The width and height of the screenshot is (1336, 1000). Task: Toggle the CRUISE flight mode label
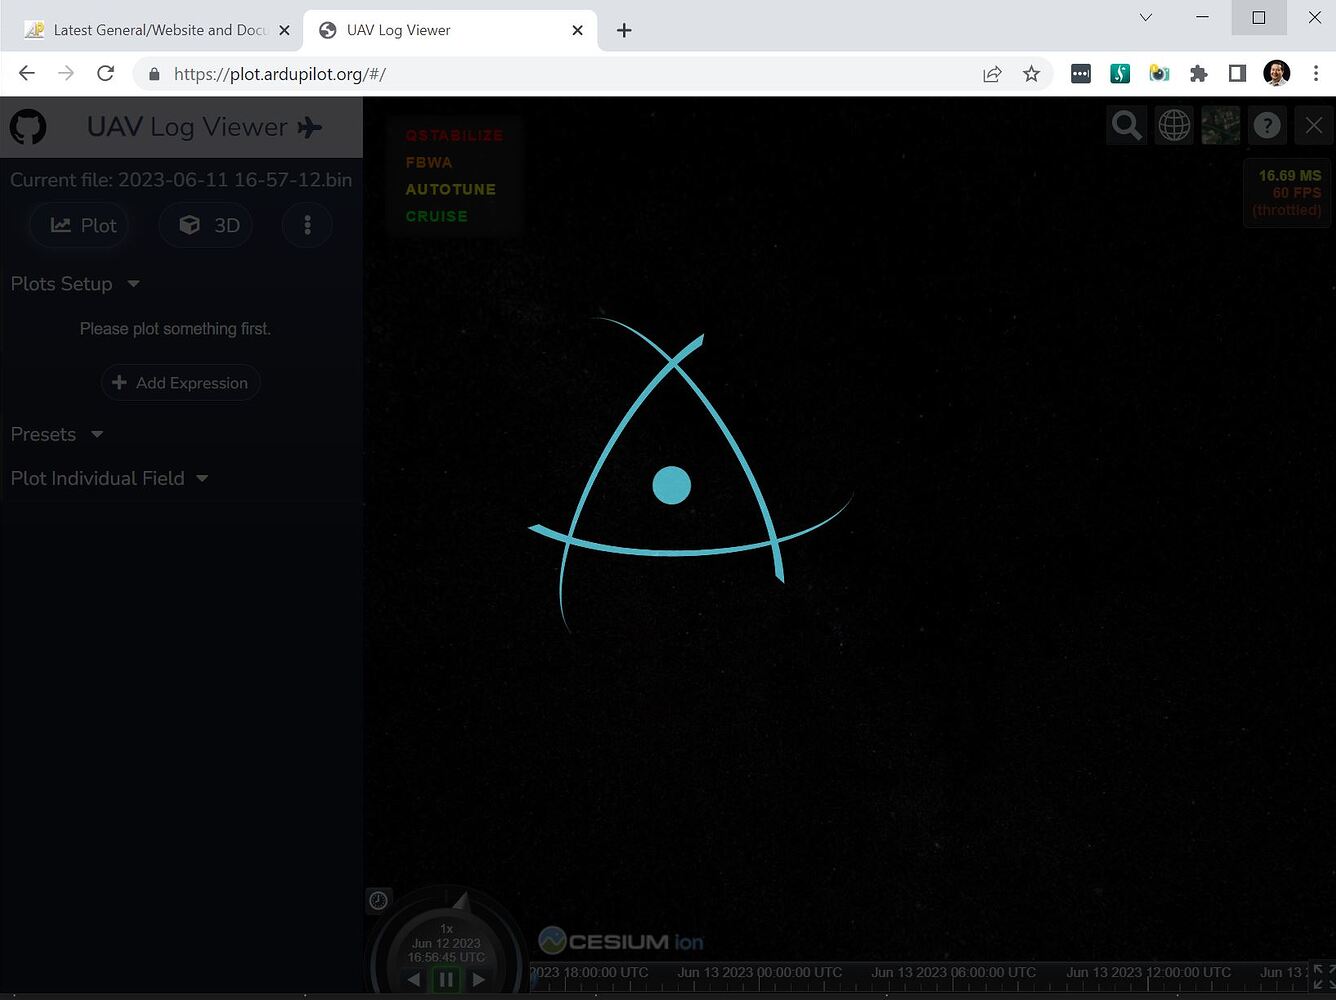436,216
